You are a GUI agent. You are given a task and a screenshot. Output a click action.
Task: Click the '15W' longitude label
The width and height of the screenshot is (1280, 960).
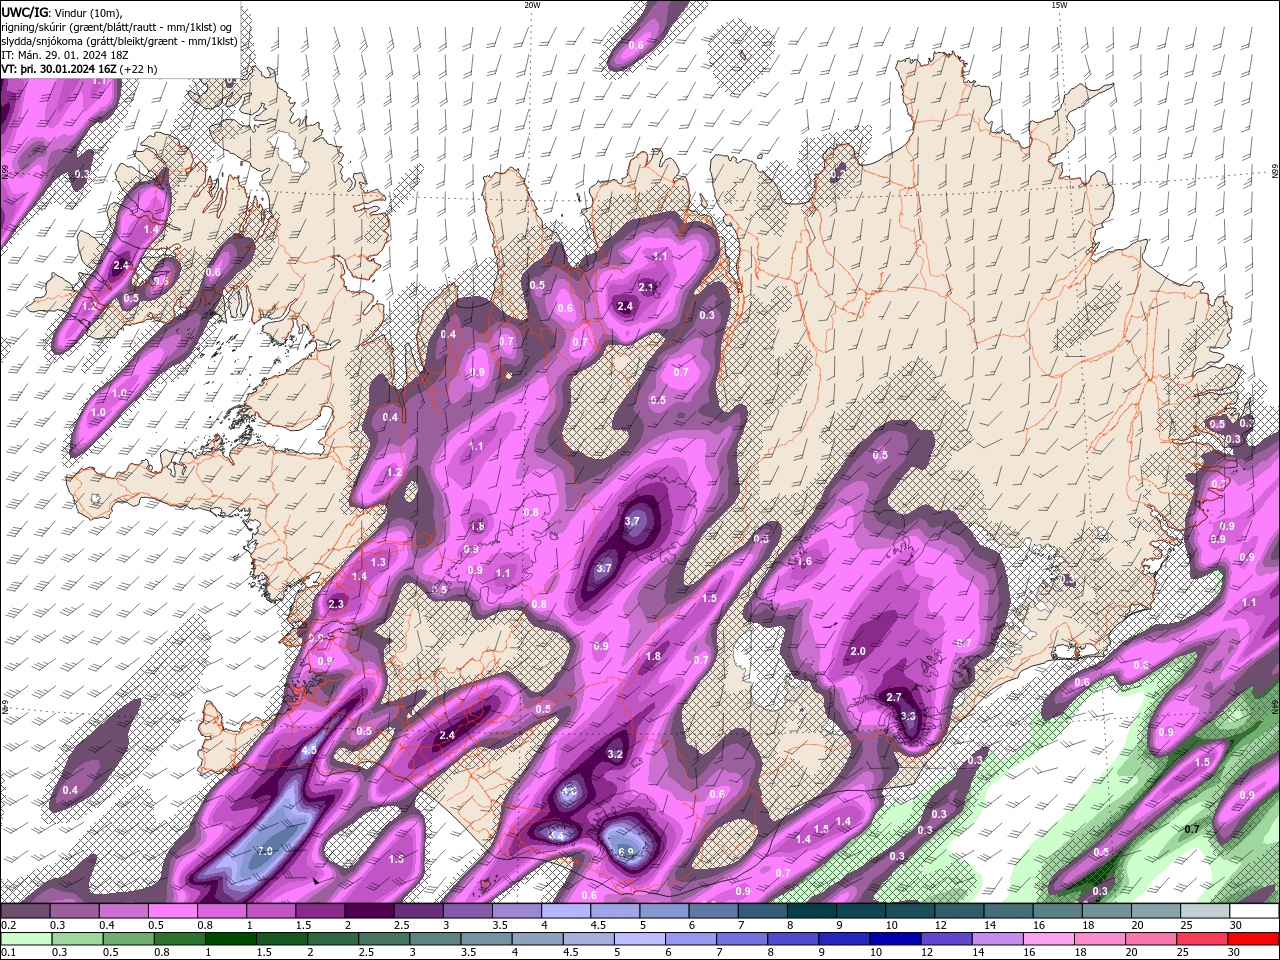1059,5
